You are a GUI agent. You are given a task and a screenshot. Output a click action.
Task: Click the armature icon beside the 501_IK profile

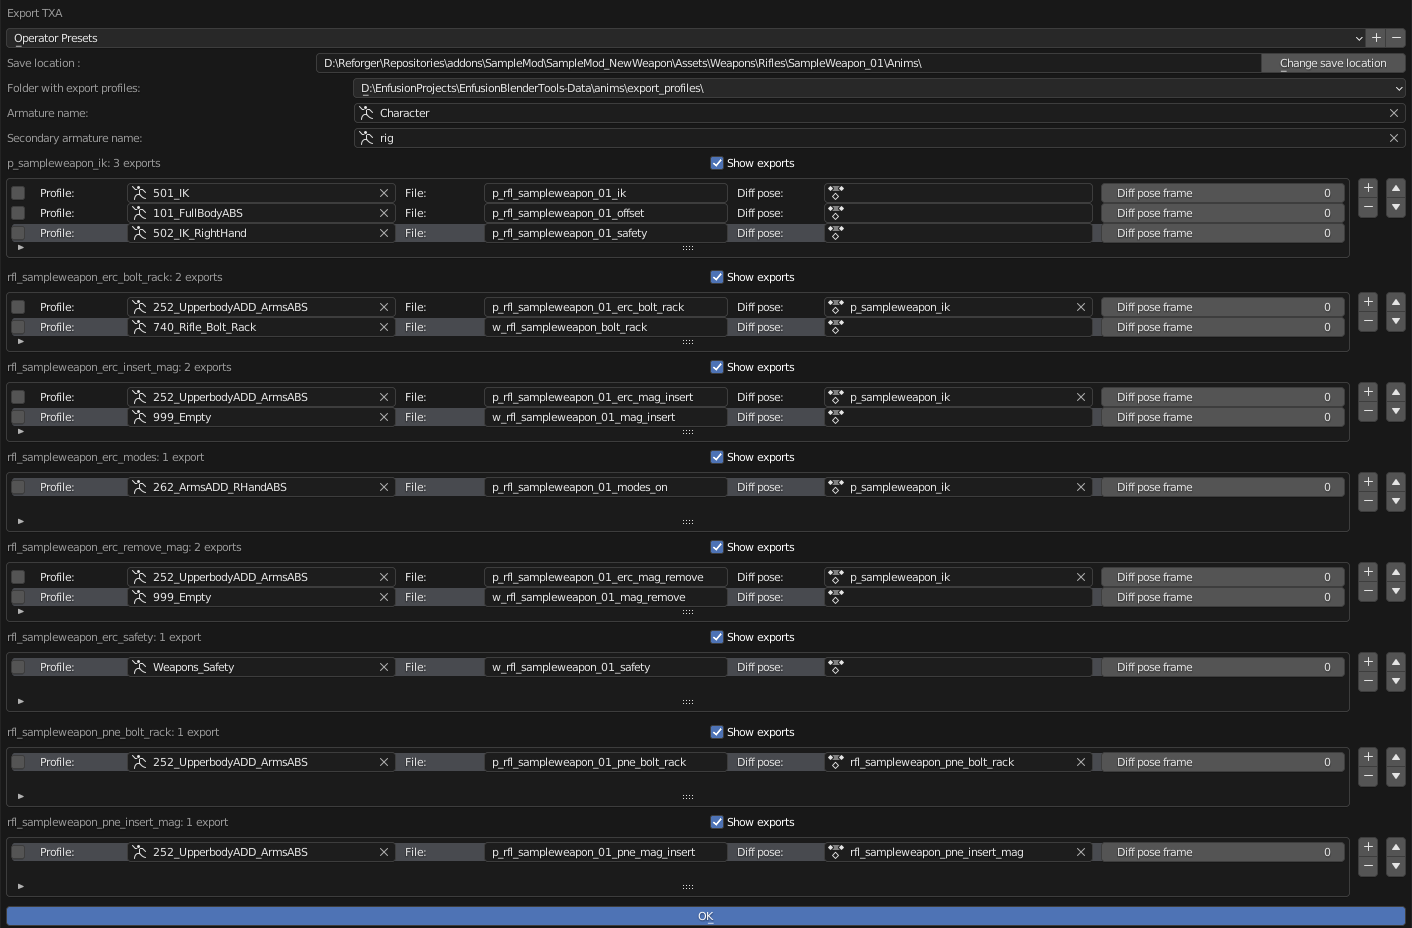138,192
